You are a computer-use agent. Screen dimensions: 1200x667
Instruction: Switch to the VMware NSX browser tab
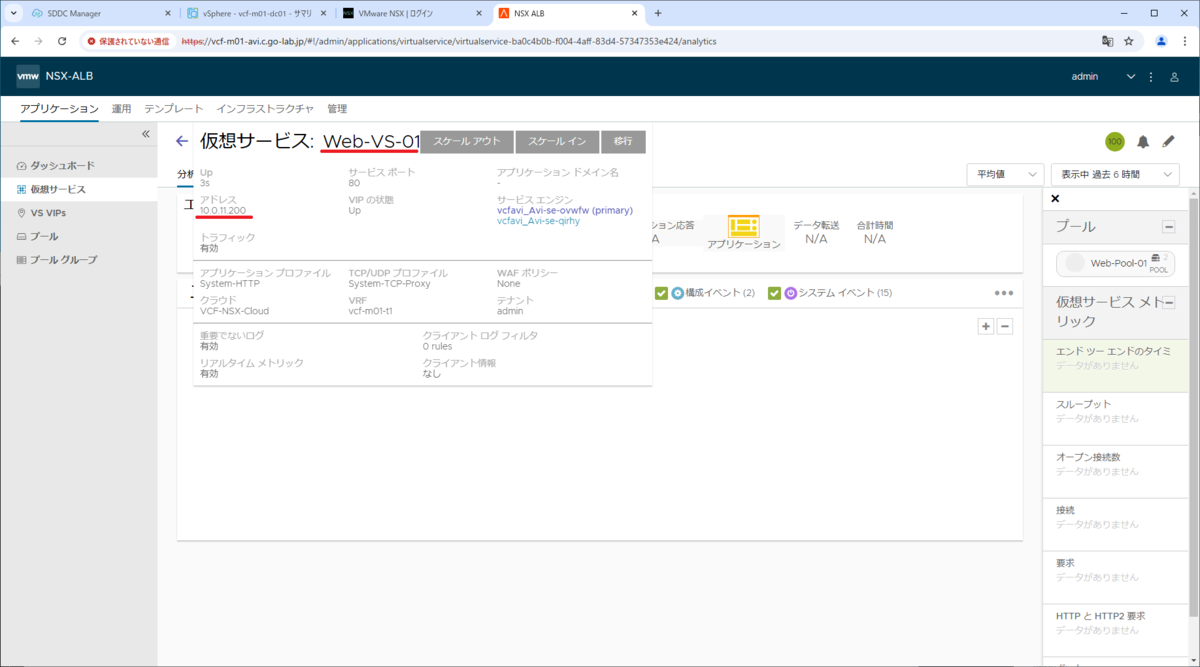412,13
